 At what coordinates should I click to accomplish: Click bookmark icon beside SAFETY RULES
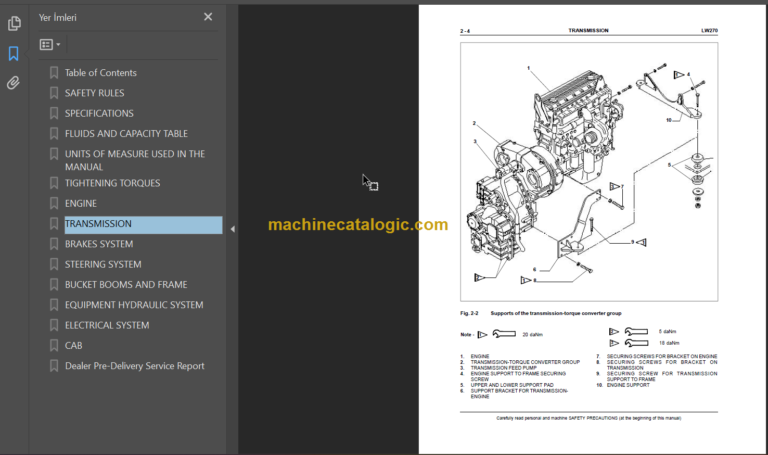pos(54,93)
